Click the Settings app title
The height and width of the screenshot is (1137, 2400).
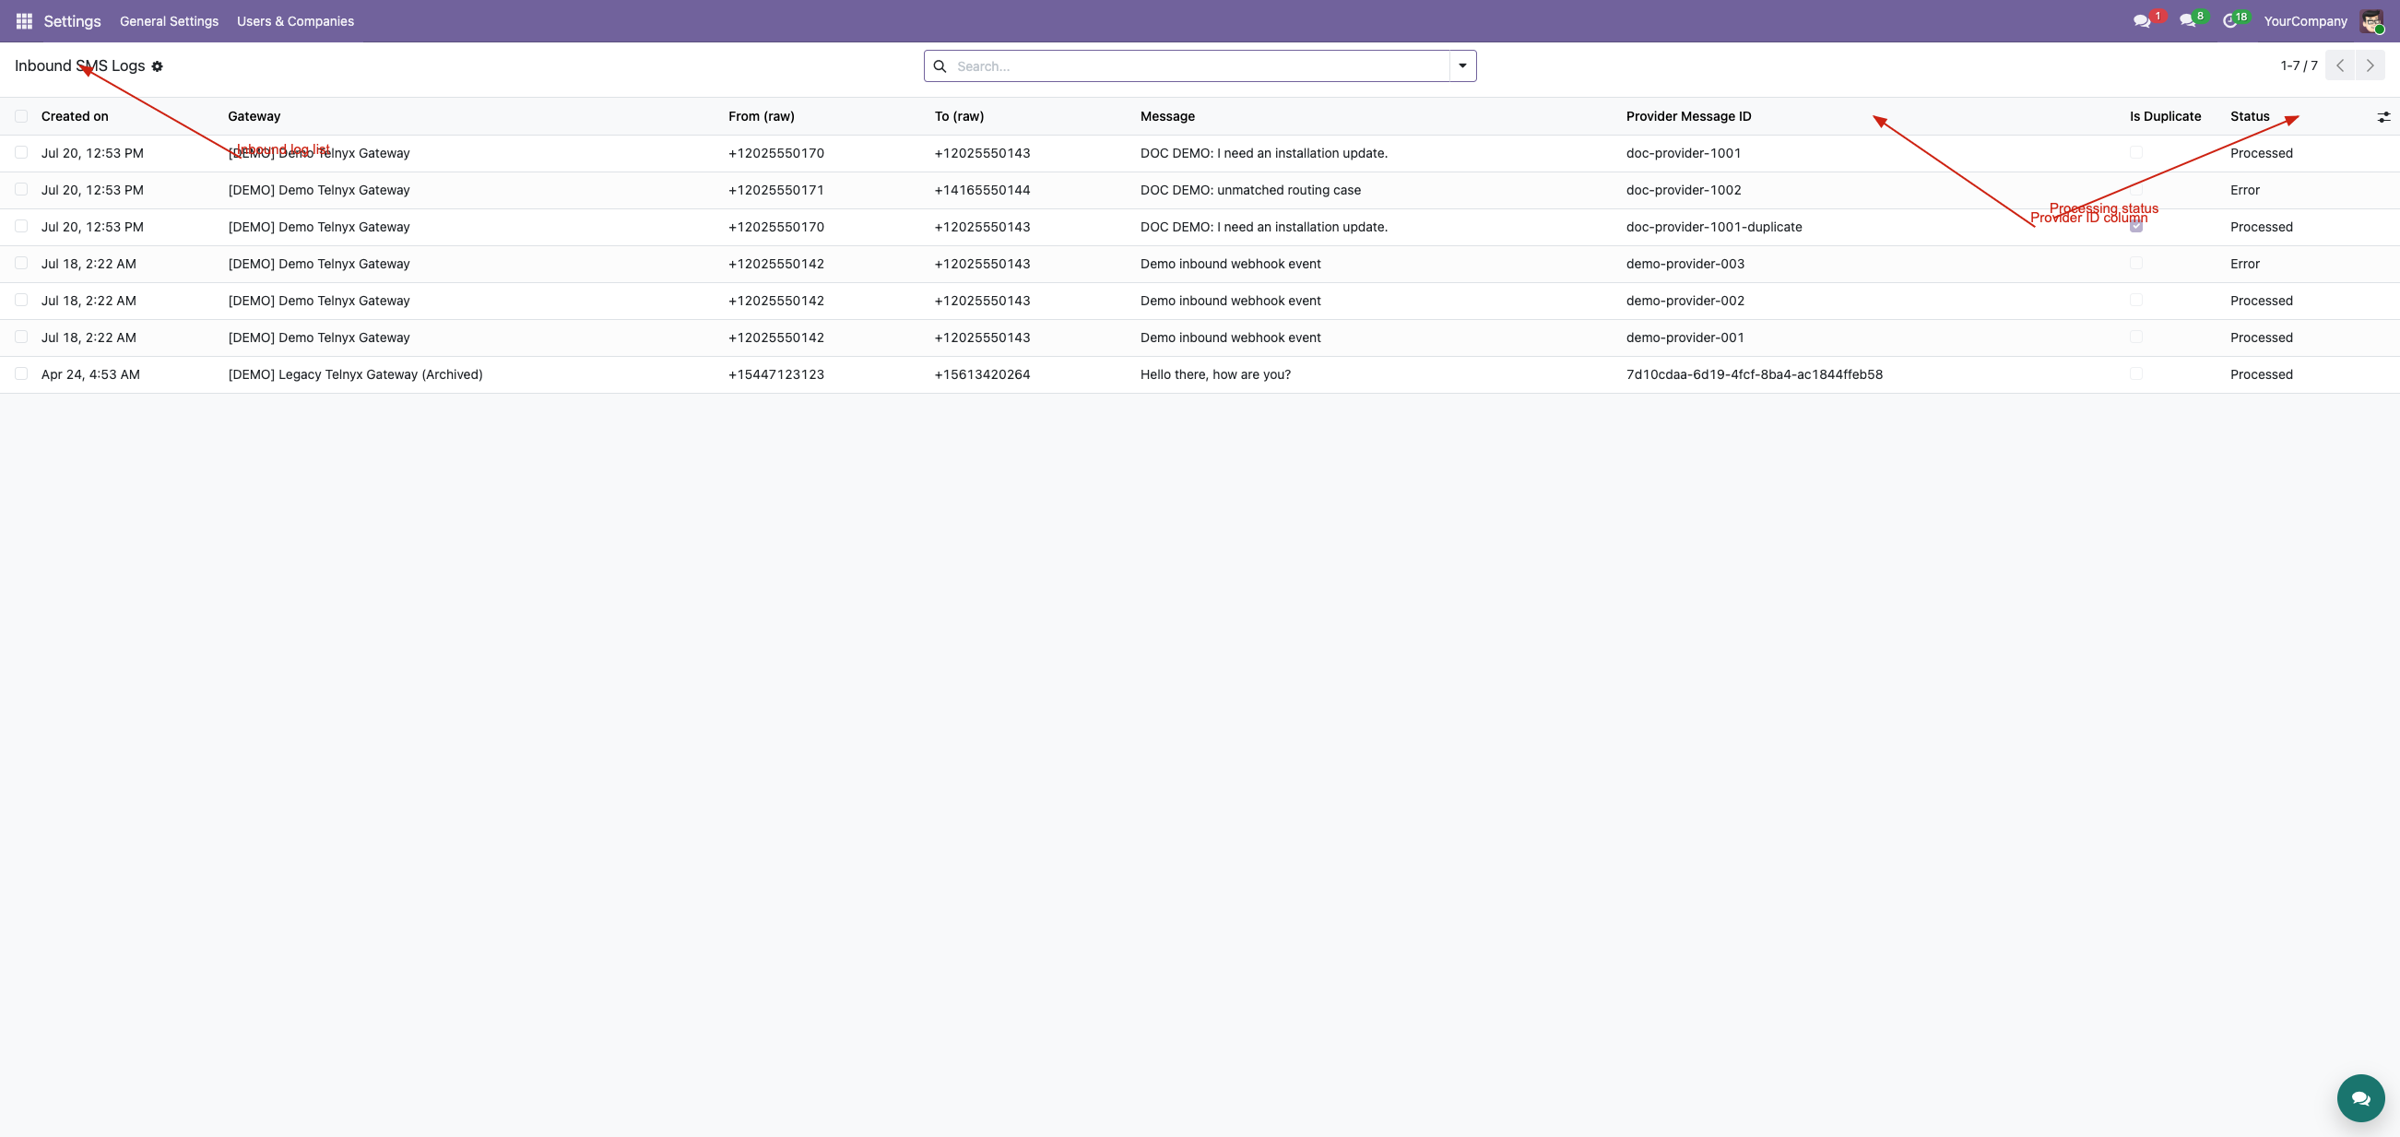pyautogui.click(x=72, y=21)
